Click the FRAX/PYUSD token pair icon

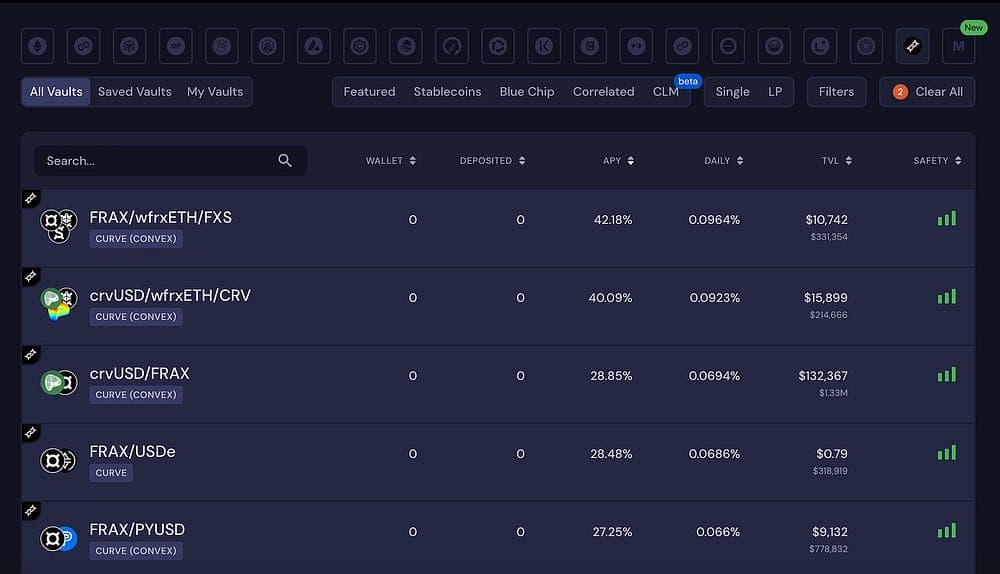[59, 539]
